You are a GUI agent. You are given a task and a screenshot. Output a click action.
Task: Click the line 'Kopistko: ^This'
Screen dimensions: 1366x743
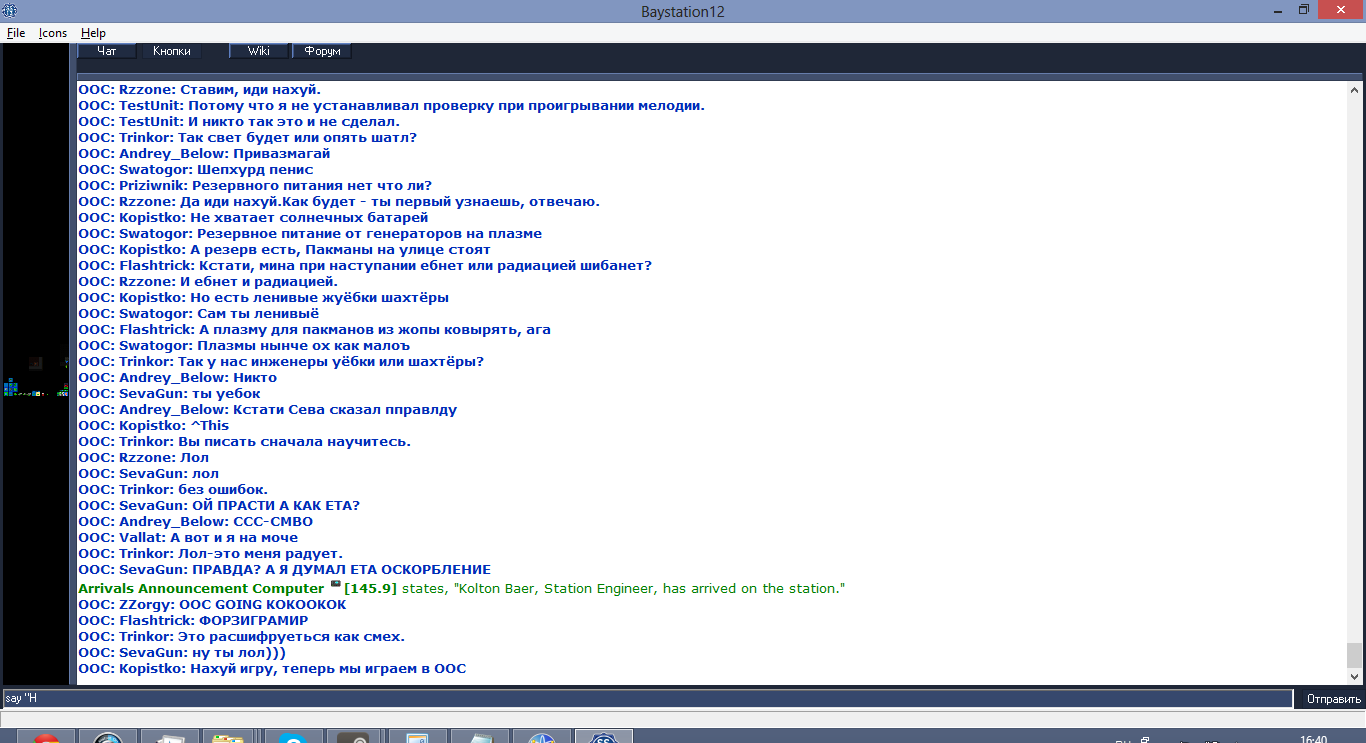(153, 426)
